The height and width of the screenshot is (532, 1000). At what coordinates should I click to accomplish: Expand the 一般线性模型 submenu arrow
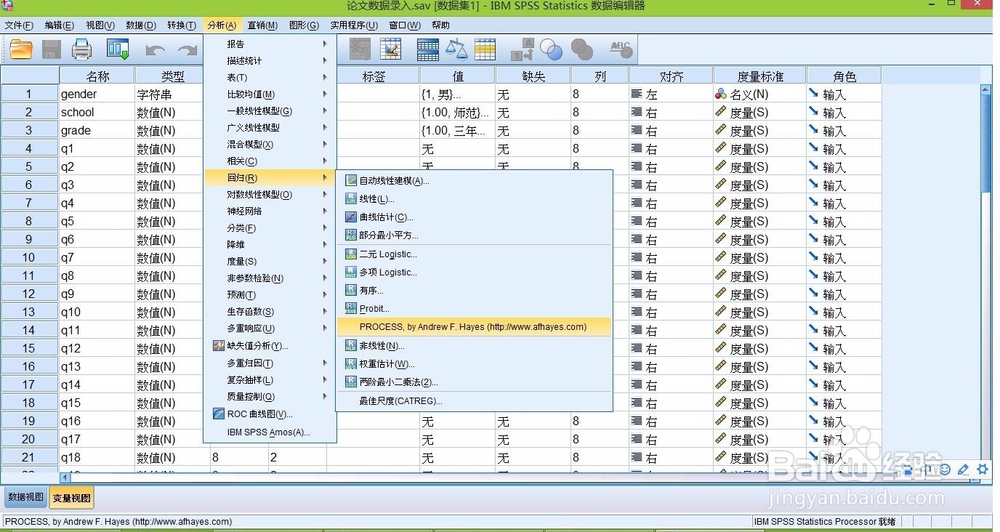tap(325, 111)
